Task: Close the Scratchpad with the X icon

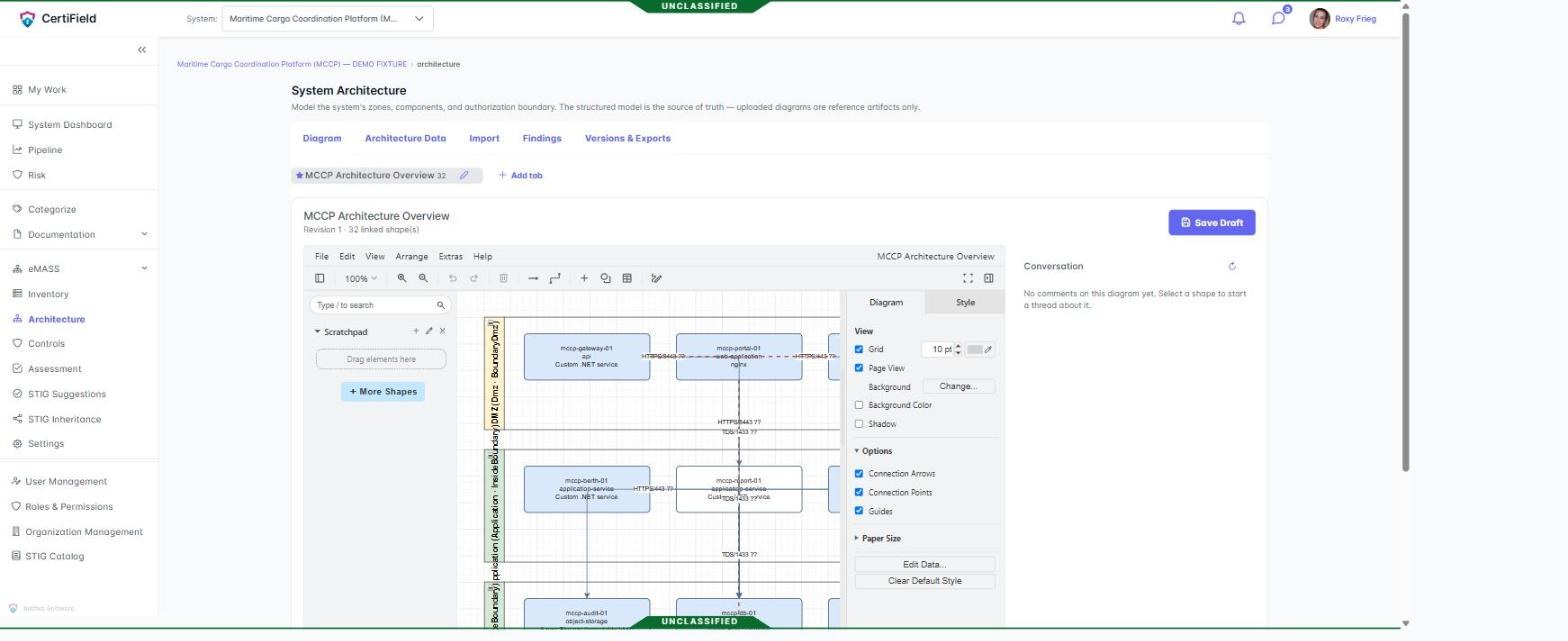Action: click(x=442, y=331)
